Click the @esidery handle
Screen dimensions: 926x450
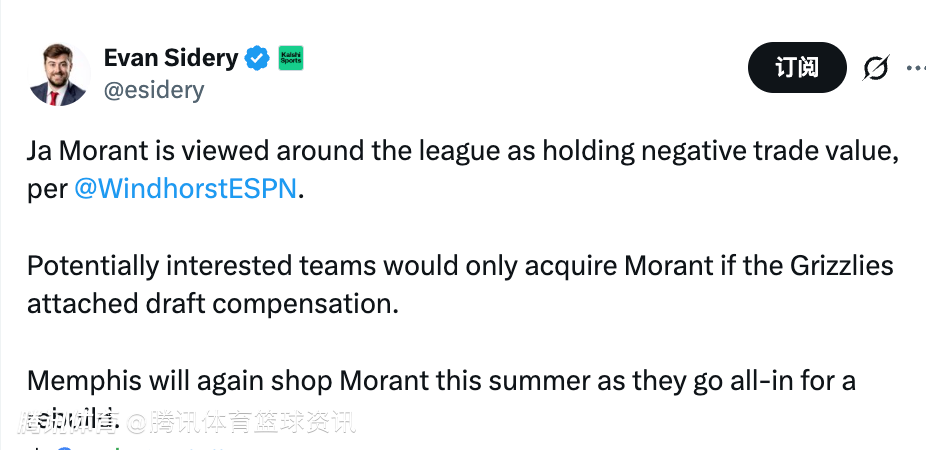click(154, 90)
